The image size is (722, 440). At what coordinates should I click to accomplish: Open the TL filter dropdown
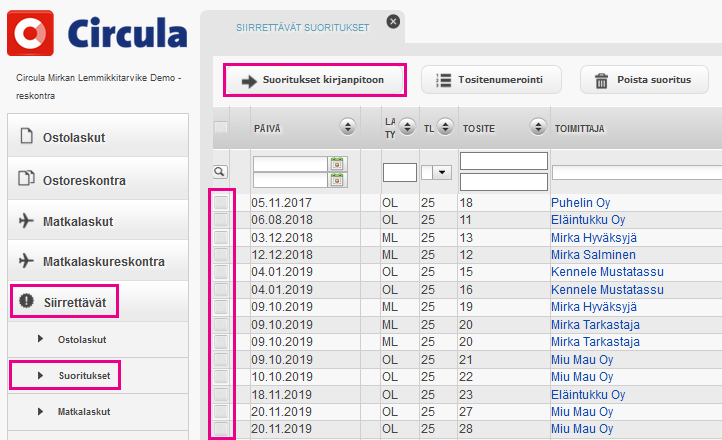point(441,173)
